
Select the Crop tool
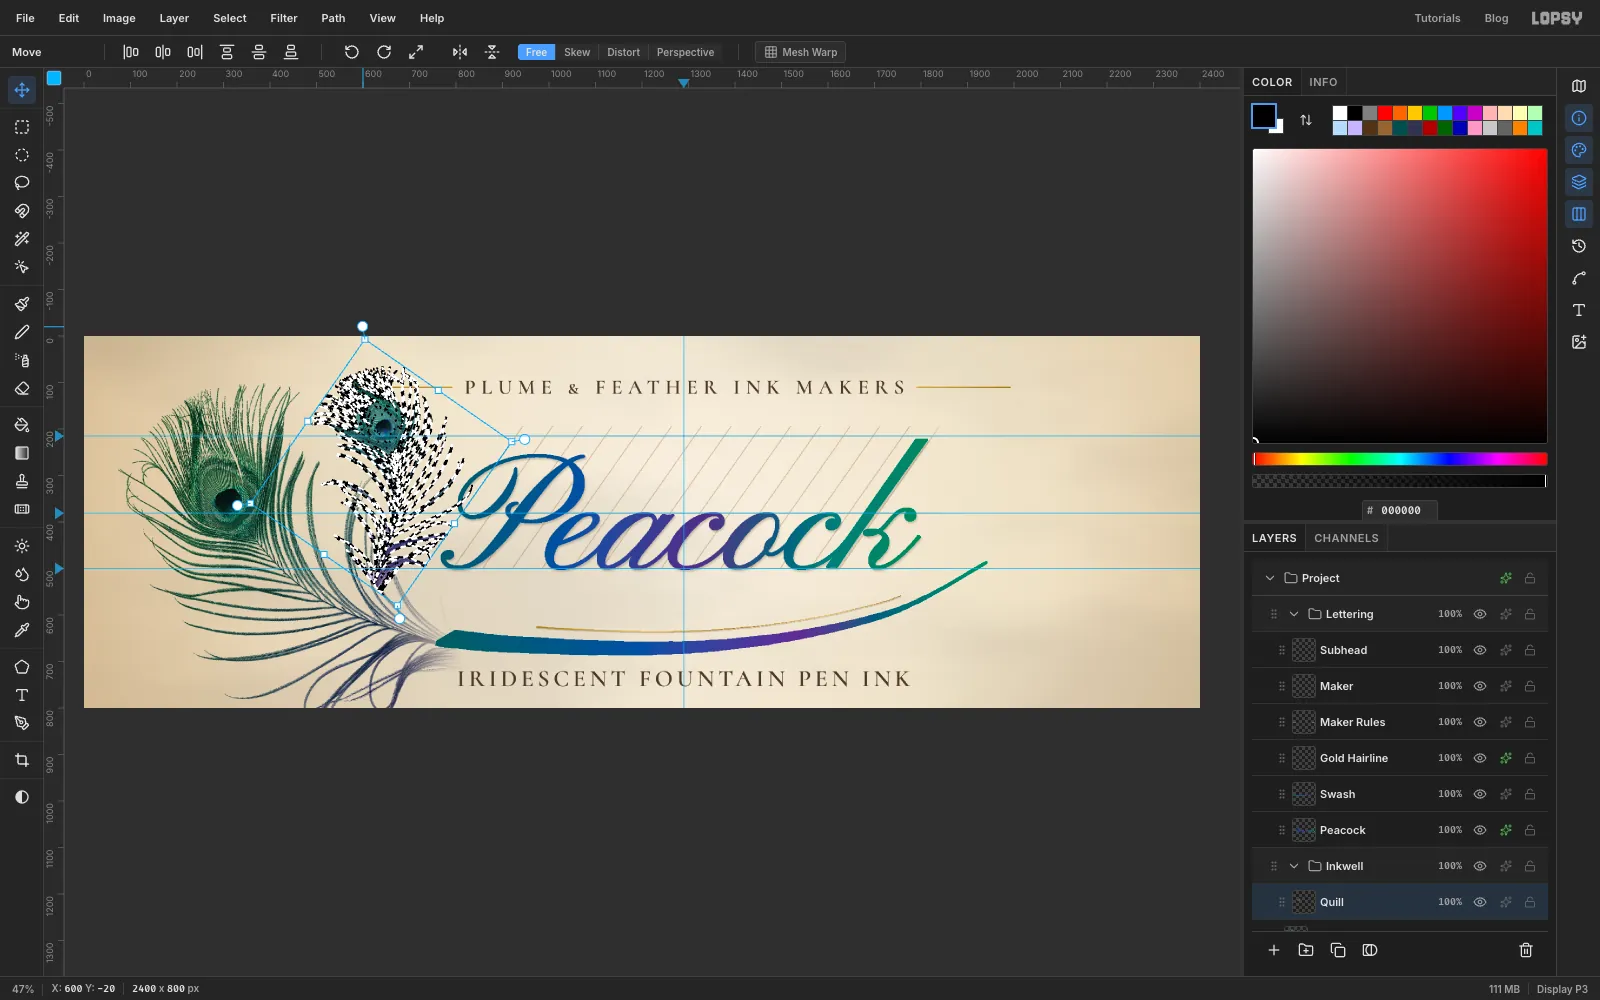22,761
